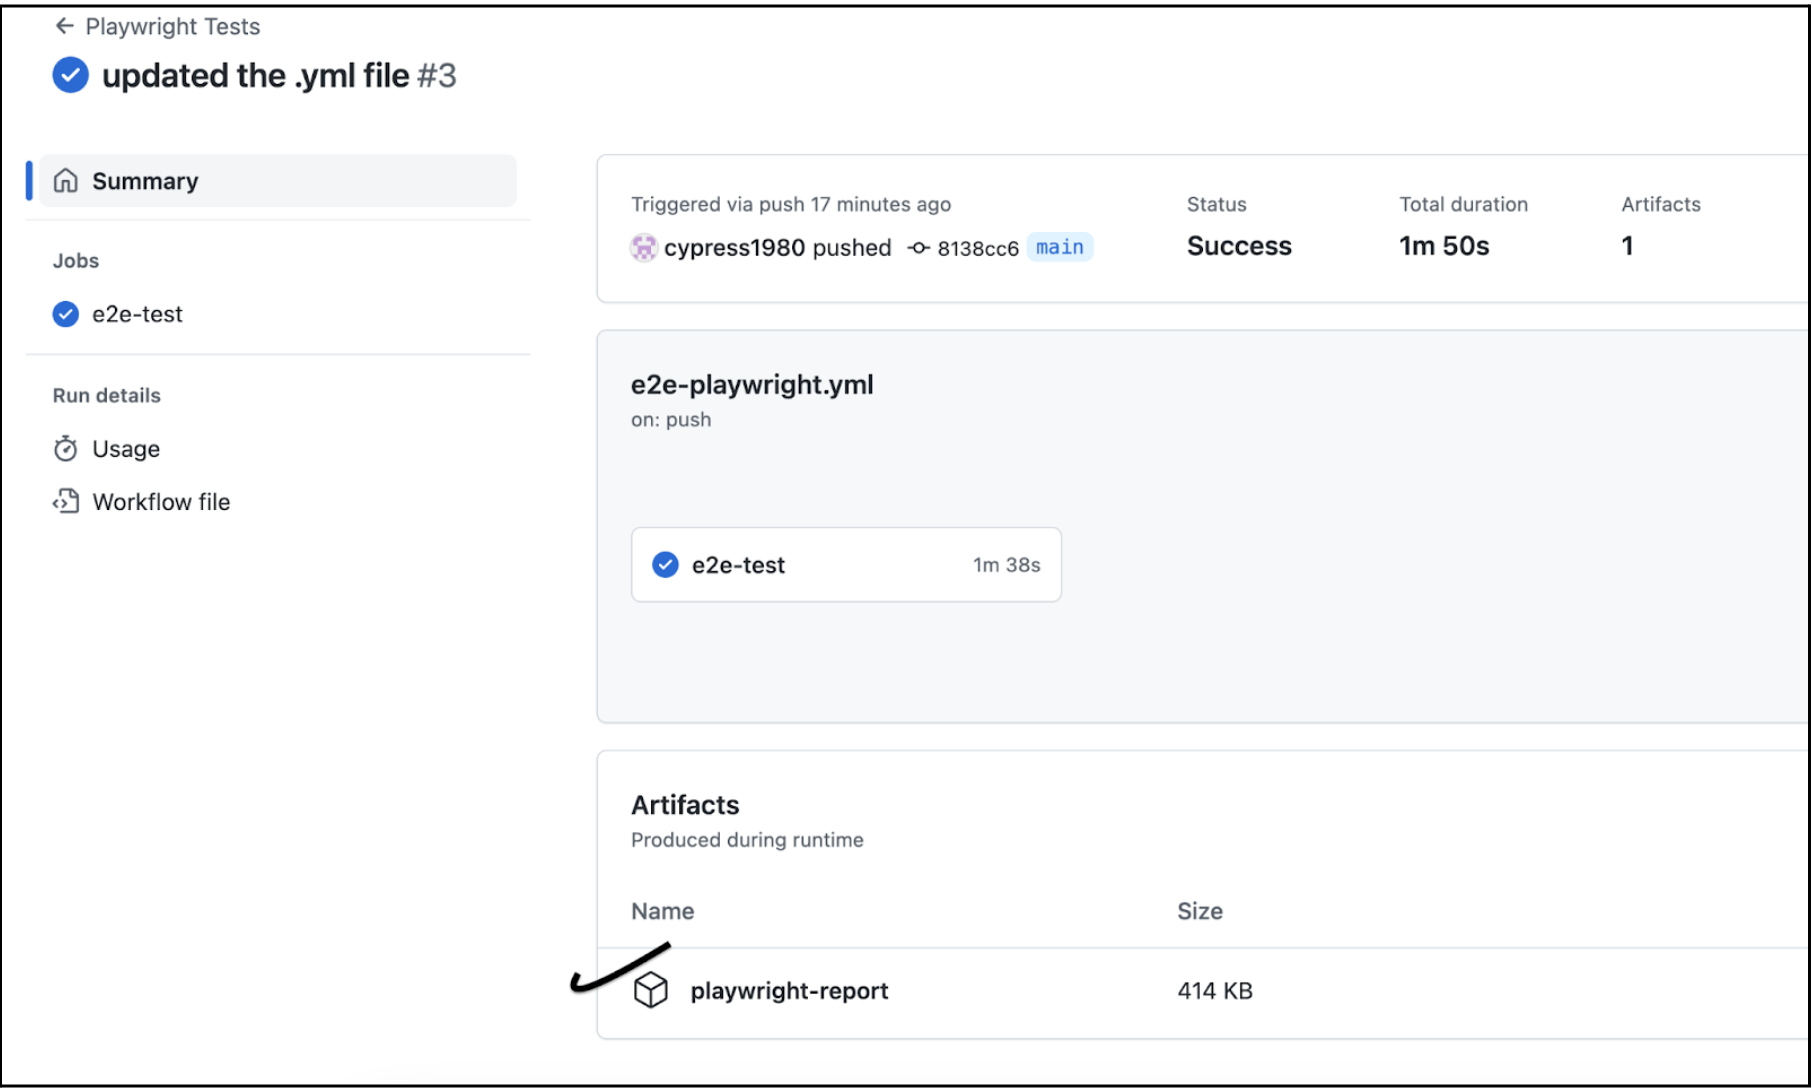Screen dimensions: 1812x1092
Task: Download the playwright-report artifact
Action: (x=789, y=991)
